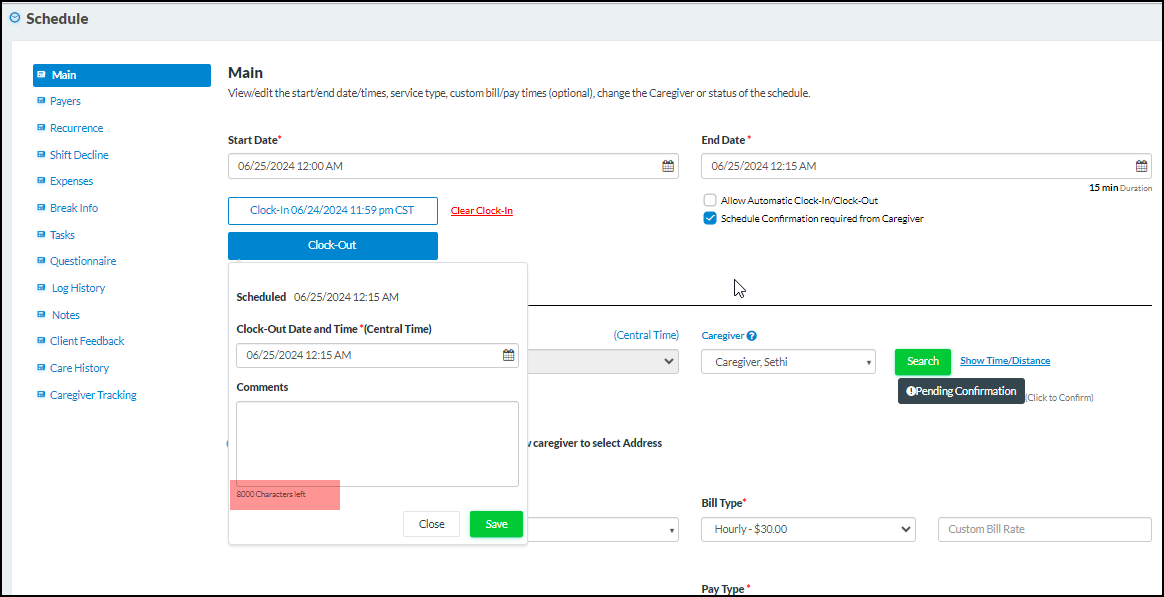Click the Recurrence sidebar icon
Image resolution: width=1164 pixels, height=597 pixels.
[41, 128]
